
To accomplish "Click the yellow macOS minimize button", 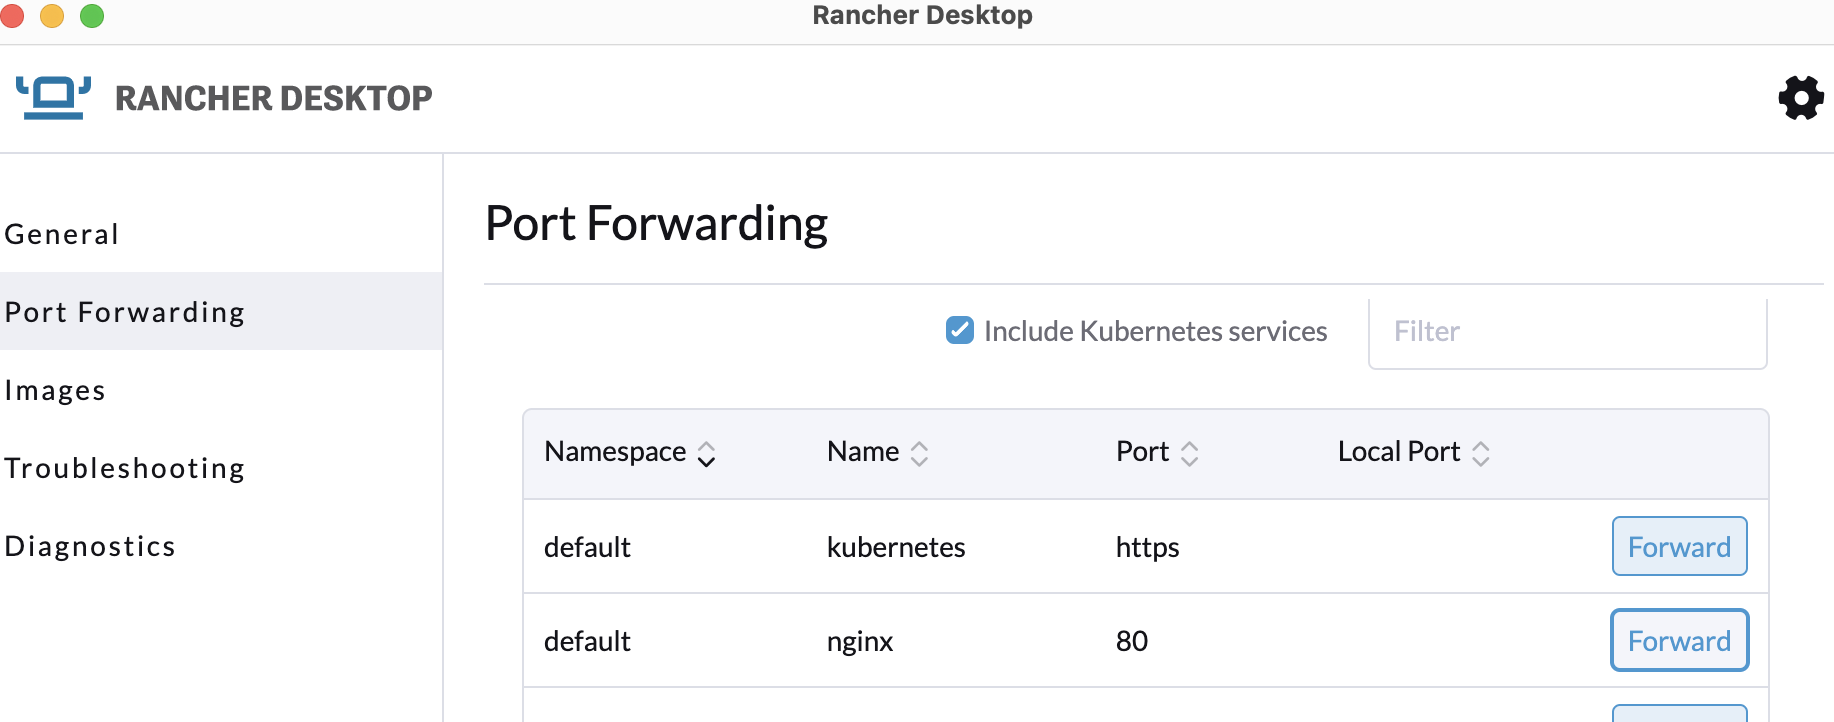I will [52, 15].
